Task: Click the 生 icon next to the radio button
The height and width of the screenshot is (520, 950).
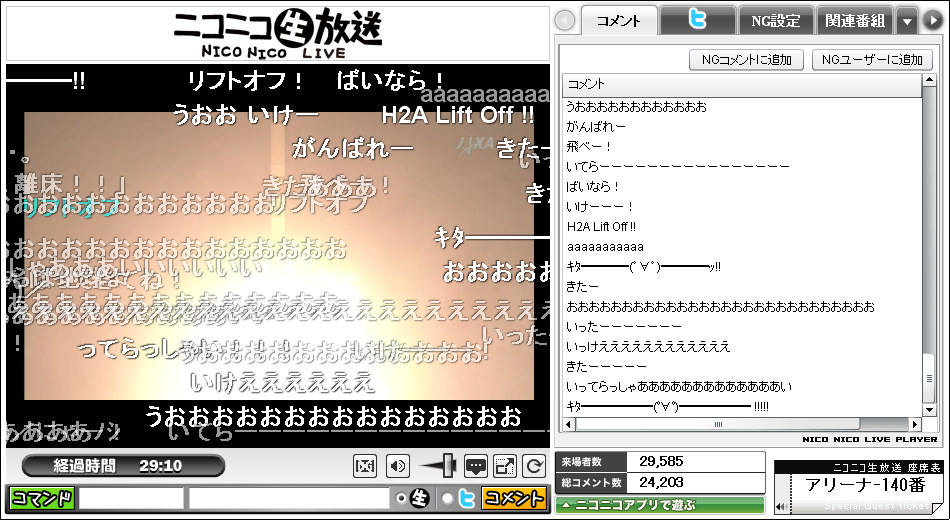Action: click(419, 498)
